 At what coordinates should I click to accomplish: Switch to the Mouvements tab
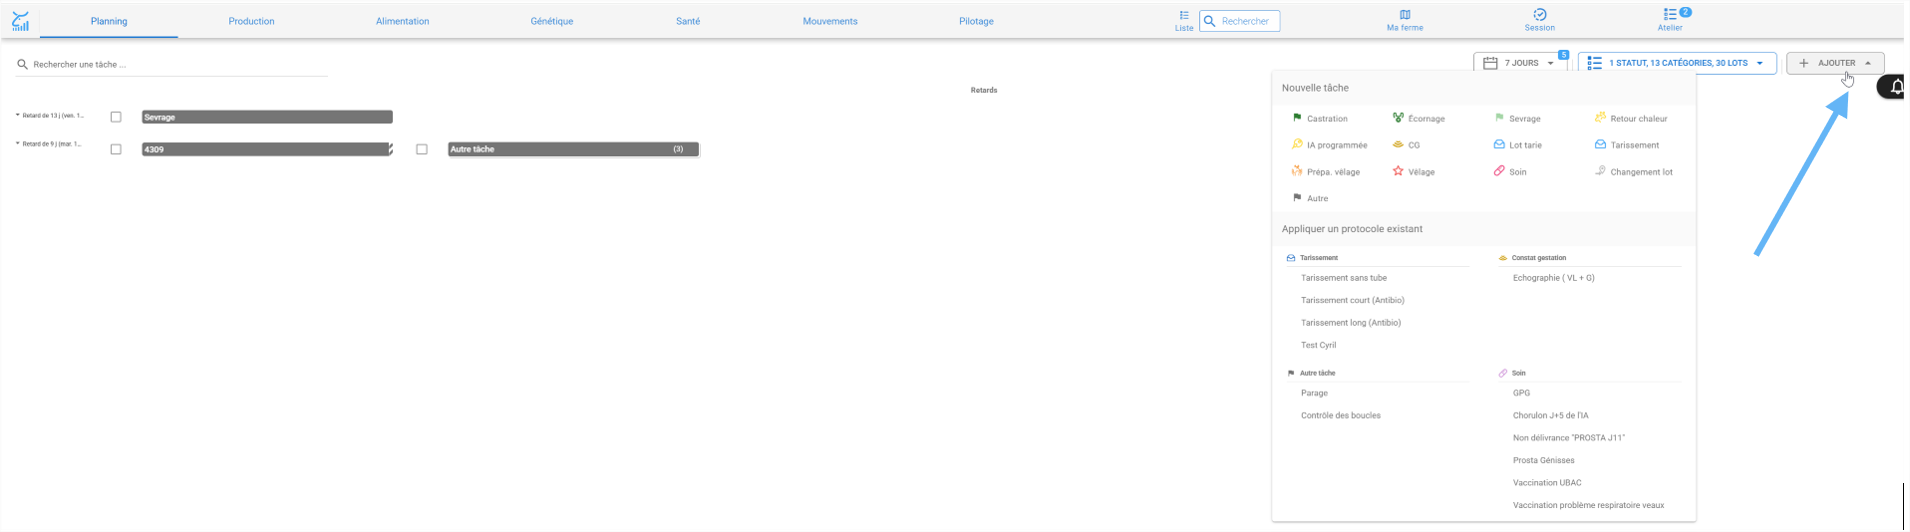[830, 21]
